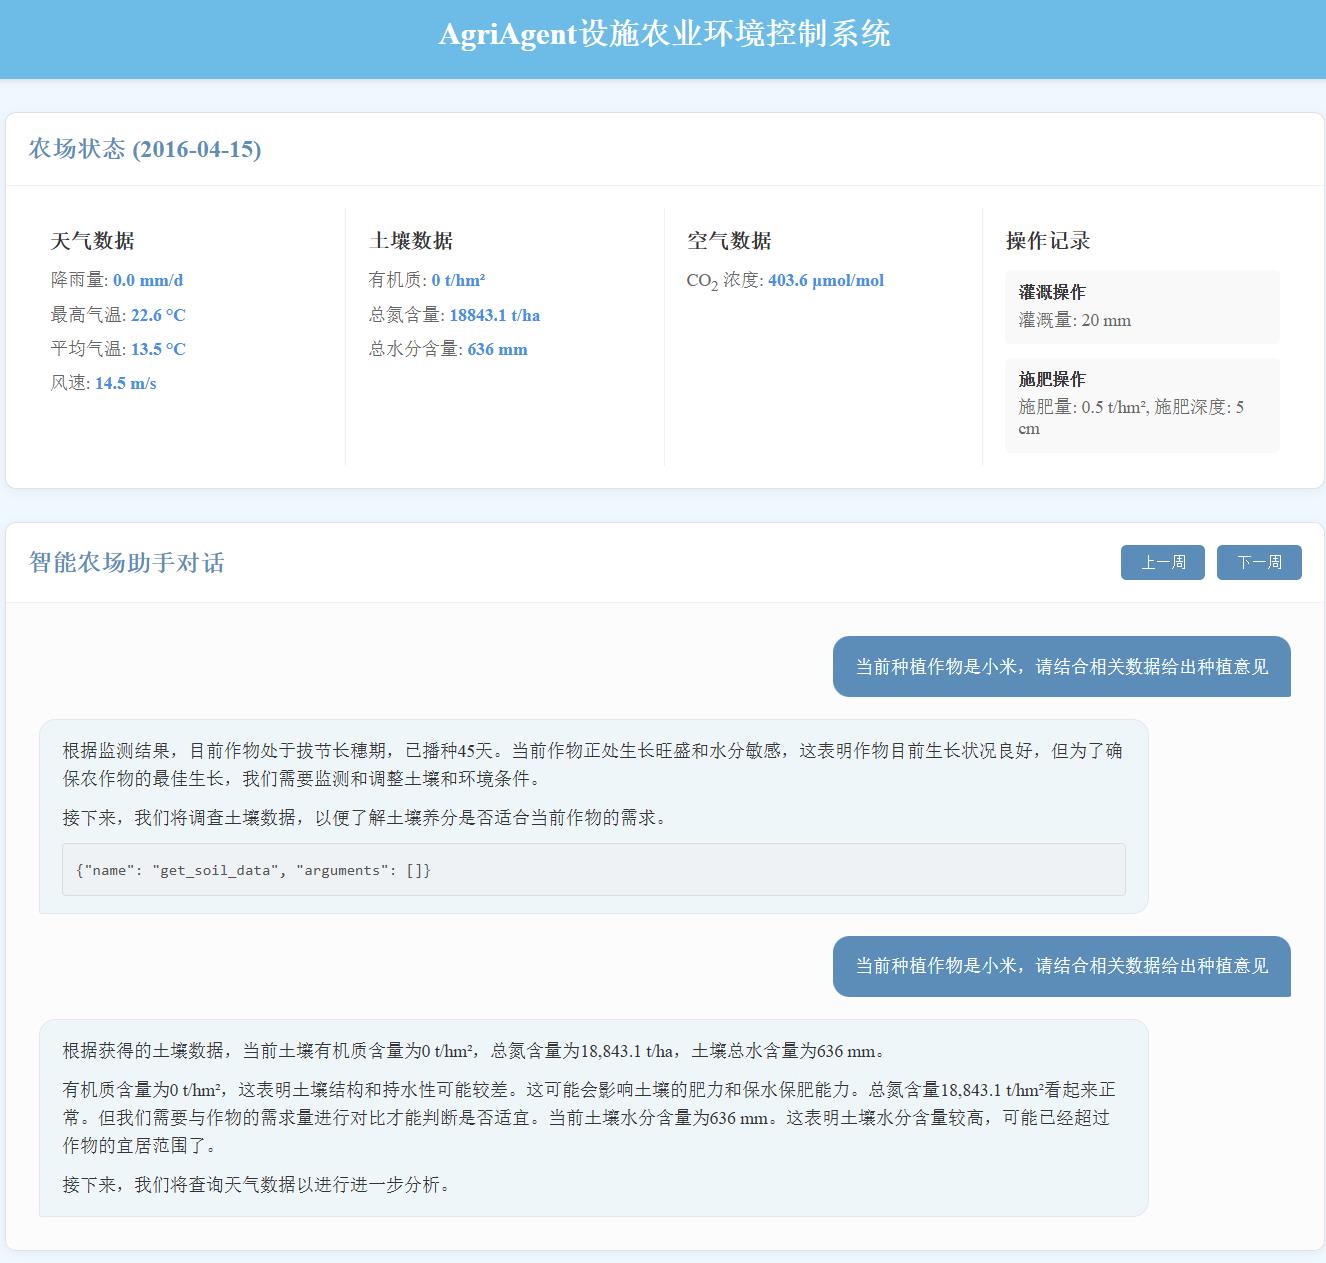The height and width of the screenshot is (1263, 1326).
Task: Click the assistant reply about 拔节长穗期
Action: point(593,764)
